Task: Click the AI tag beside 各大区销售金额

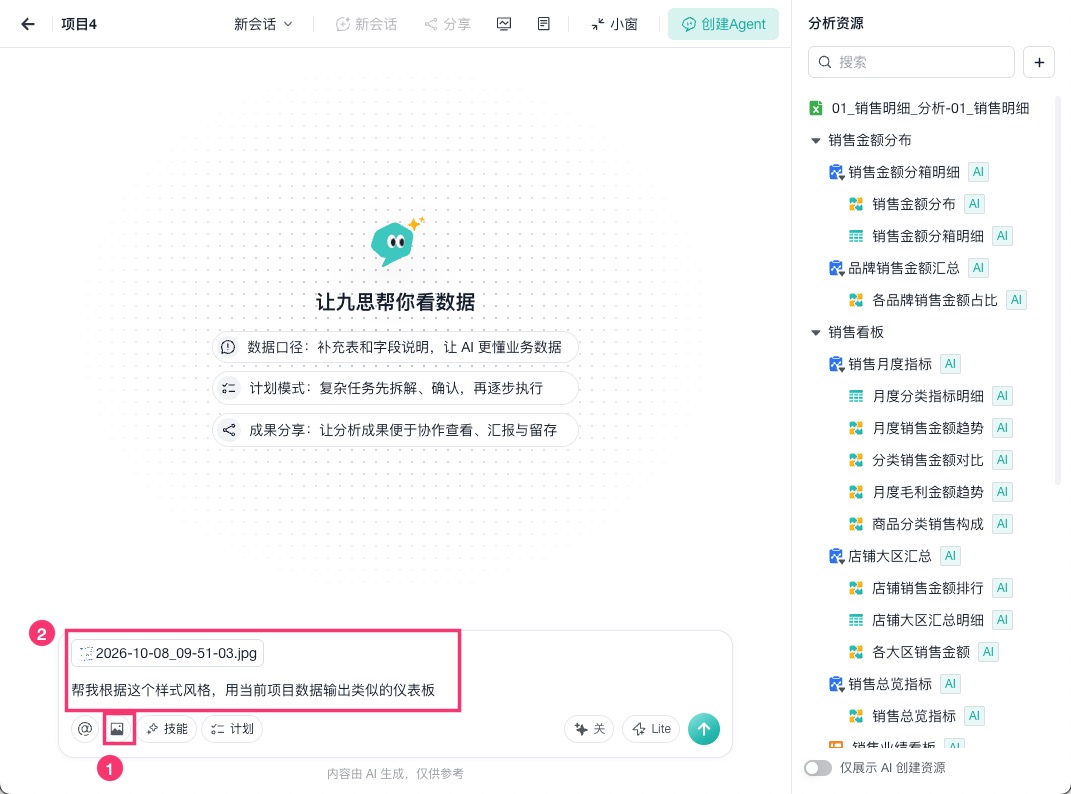Action: coord(988,652)
